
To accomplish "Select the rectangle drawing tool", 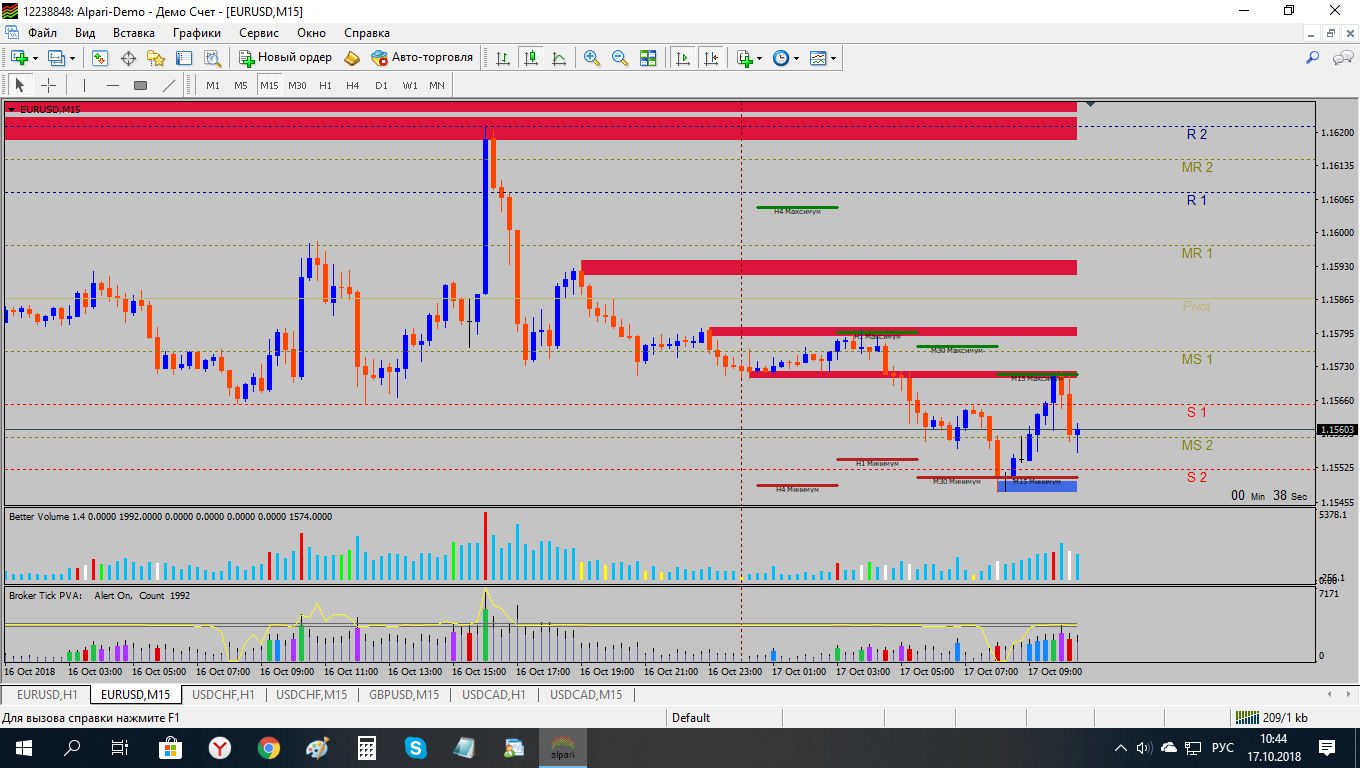I will (141, 85).
